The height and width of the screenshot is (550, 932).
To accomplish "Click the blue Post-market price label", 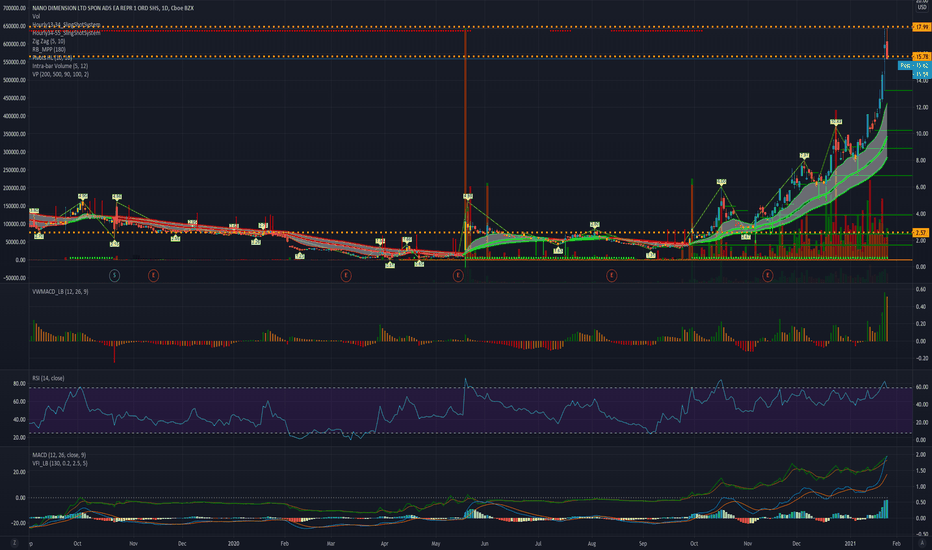I will tap(914, 65).
